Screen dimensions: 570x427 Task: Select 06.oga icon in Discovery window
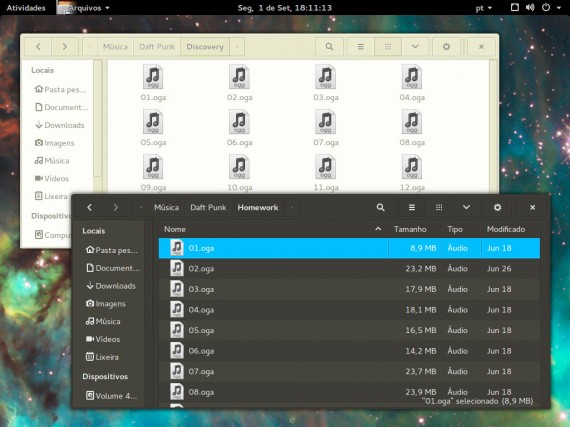tap(239, 122)
